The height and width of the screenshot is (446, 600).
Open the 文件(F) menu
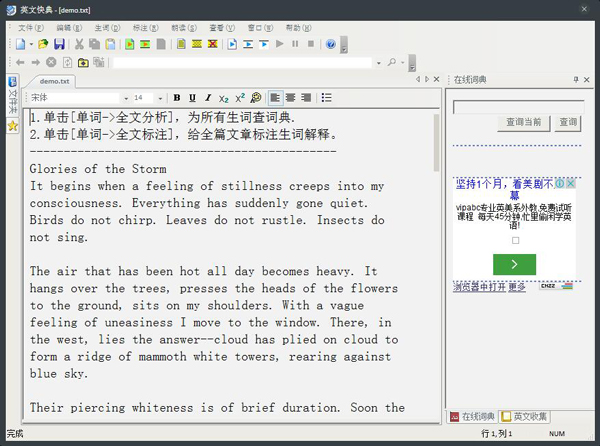pos(31,28)
